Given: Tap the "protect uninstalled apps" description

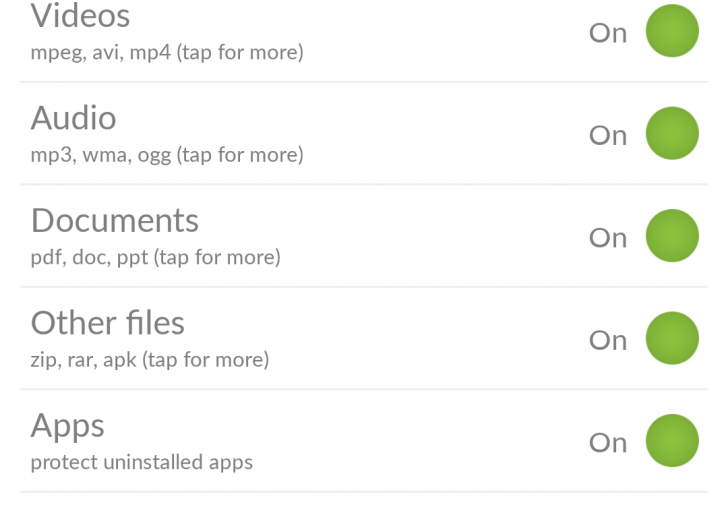Looking at the screenshot, I should point(142,462).
